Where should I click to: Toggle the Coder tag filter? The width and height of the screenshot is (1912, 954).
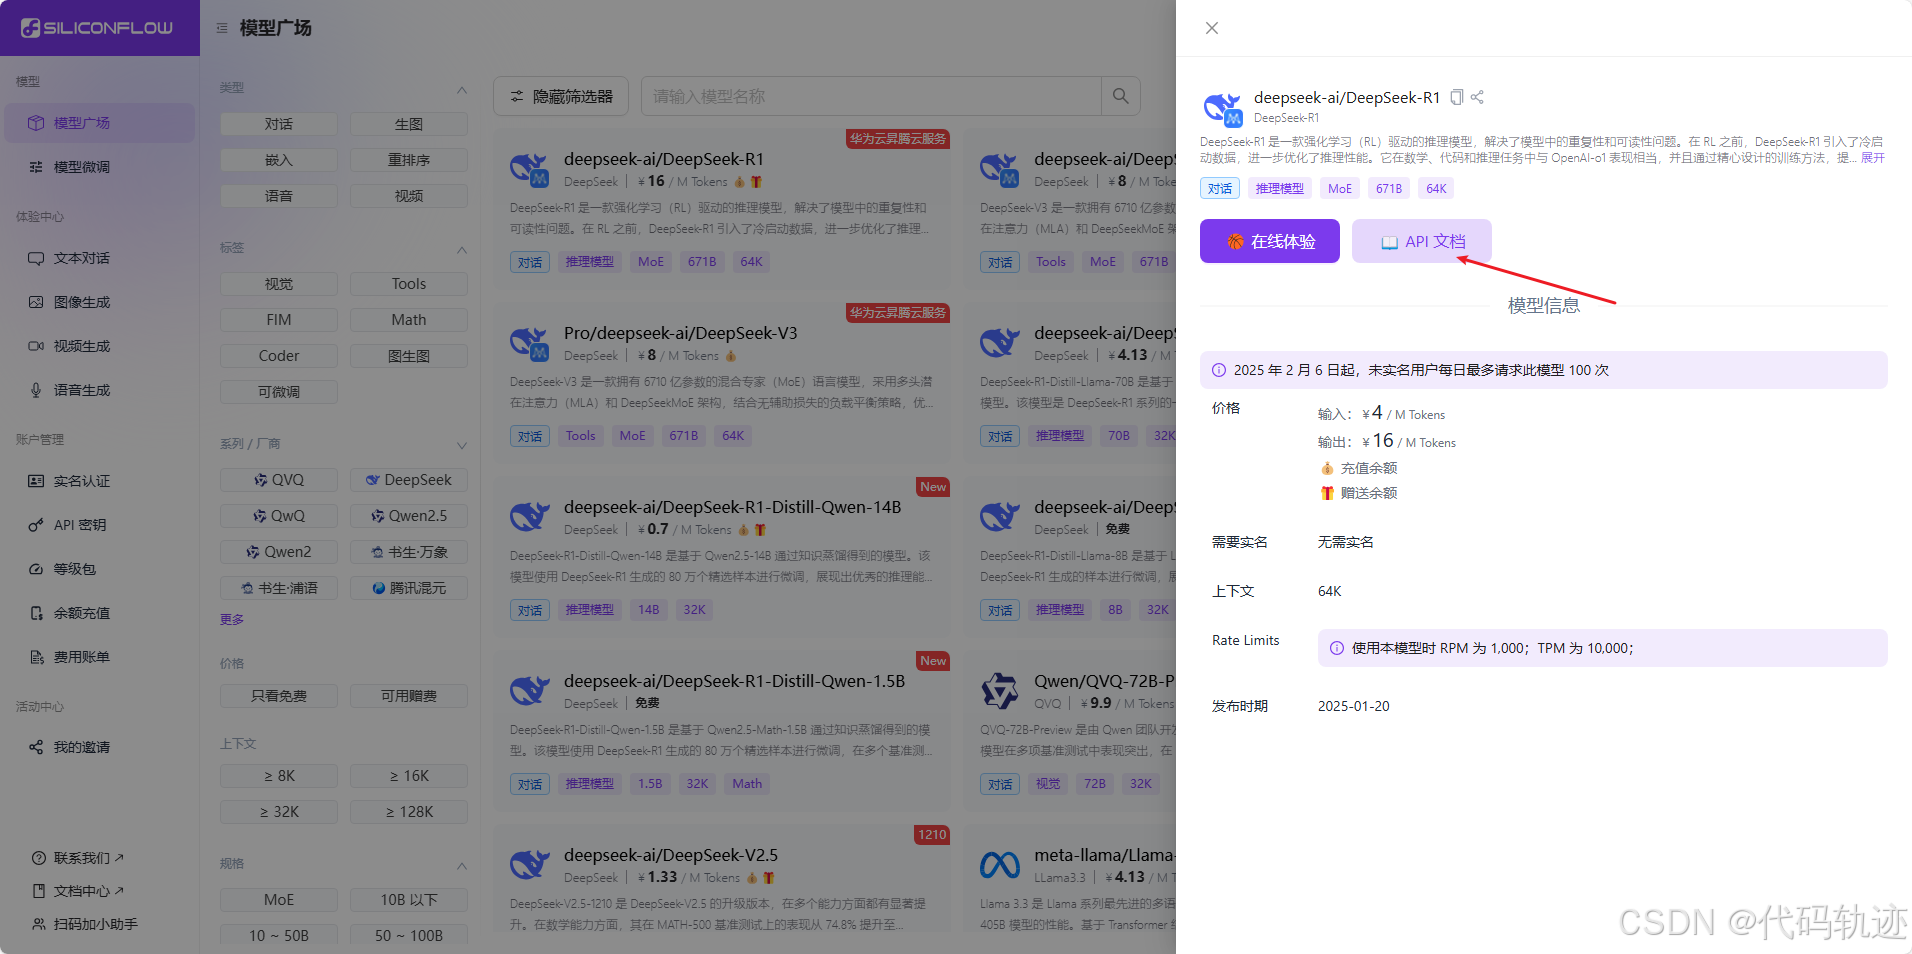279,356
